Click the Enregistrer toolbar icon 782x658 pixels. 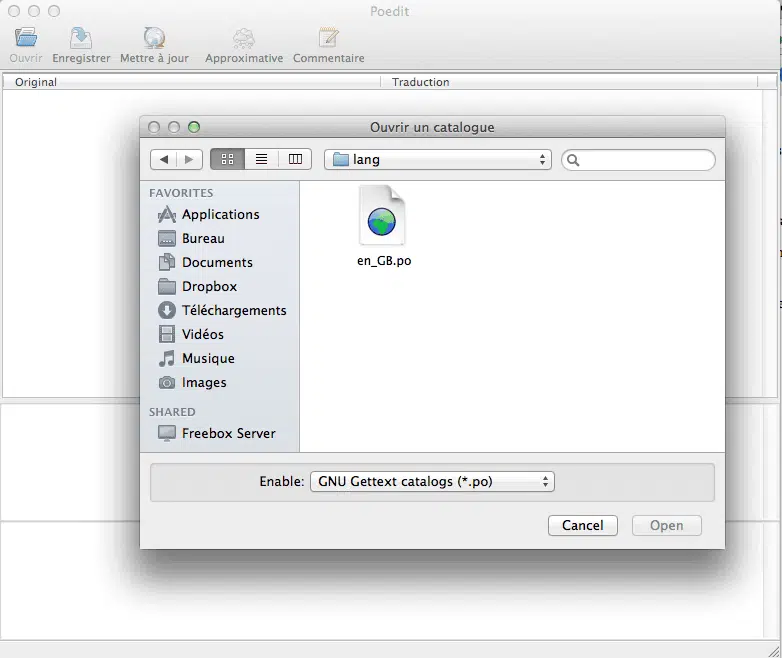81,39
